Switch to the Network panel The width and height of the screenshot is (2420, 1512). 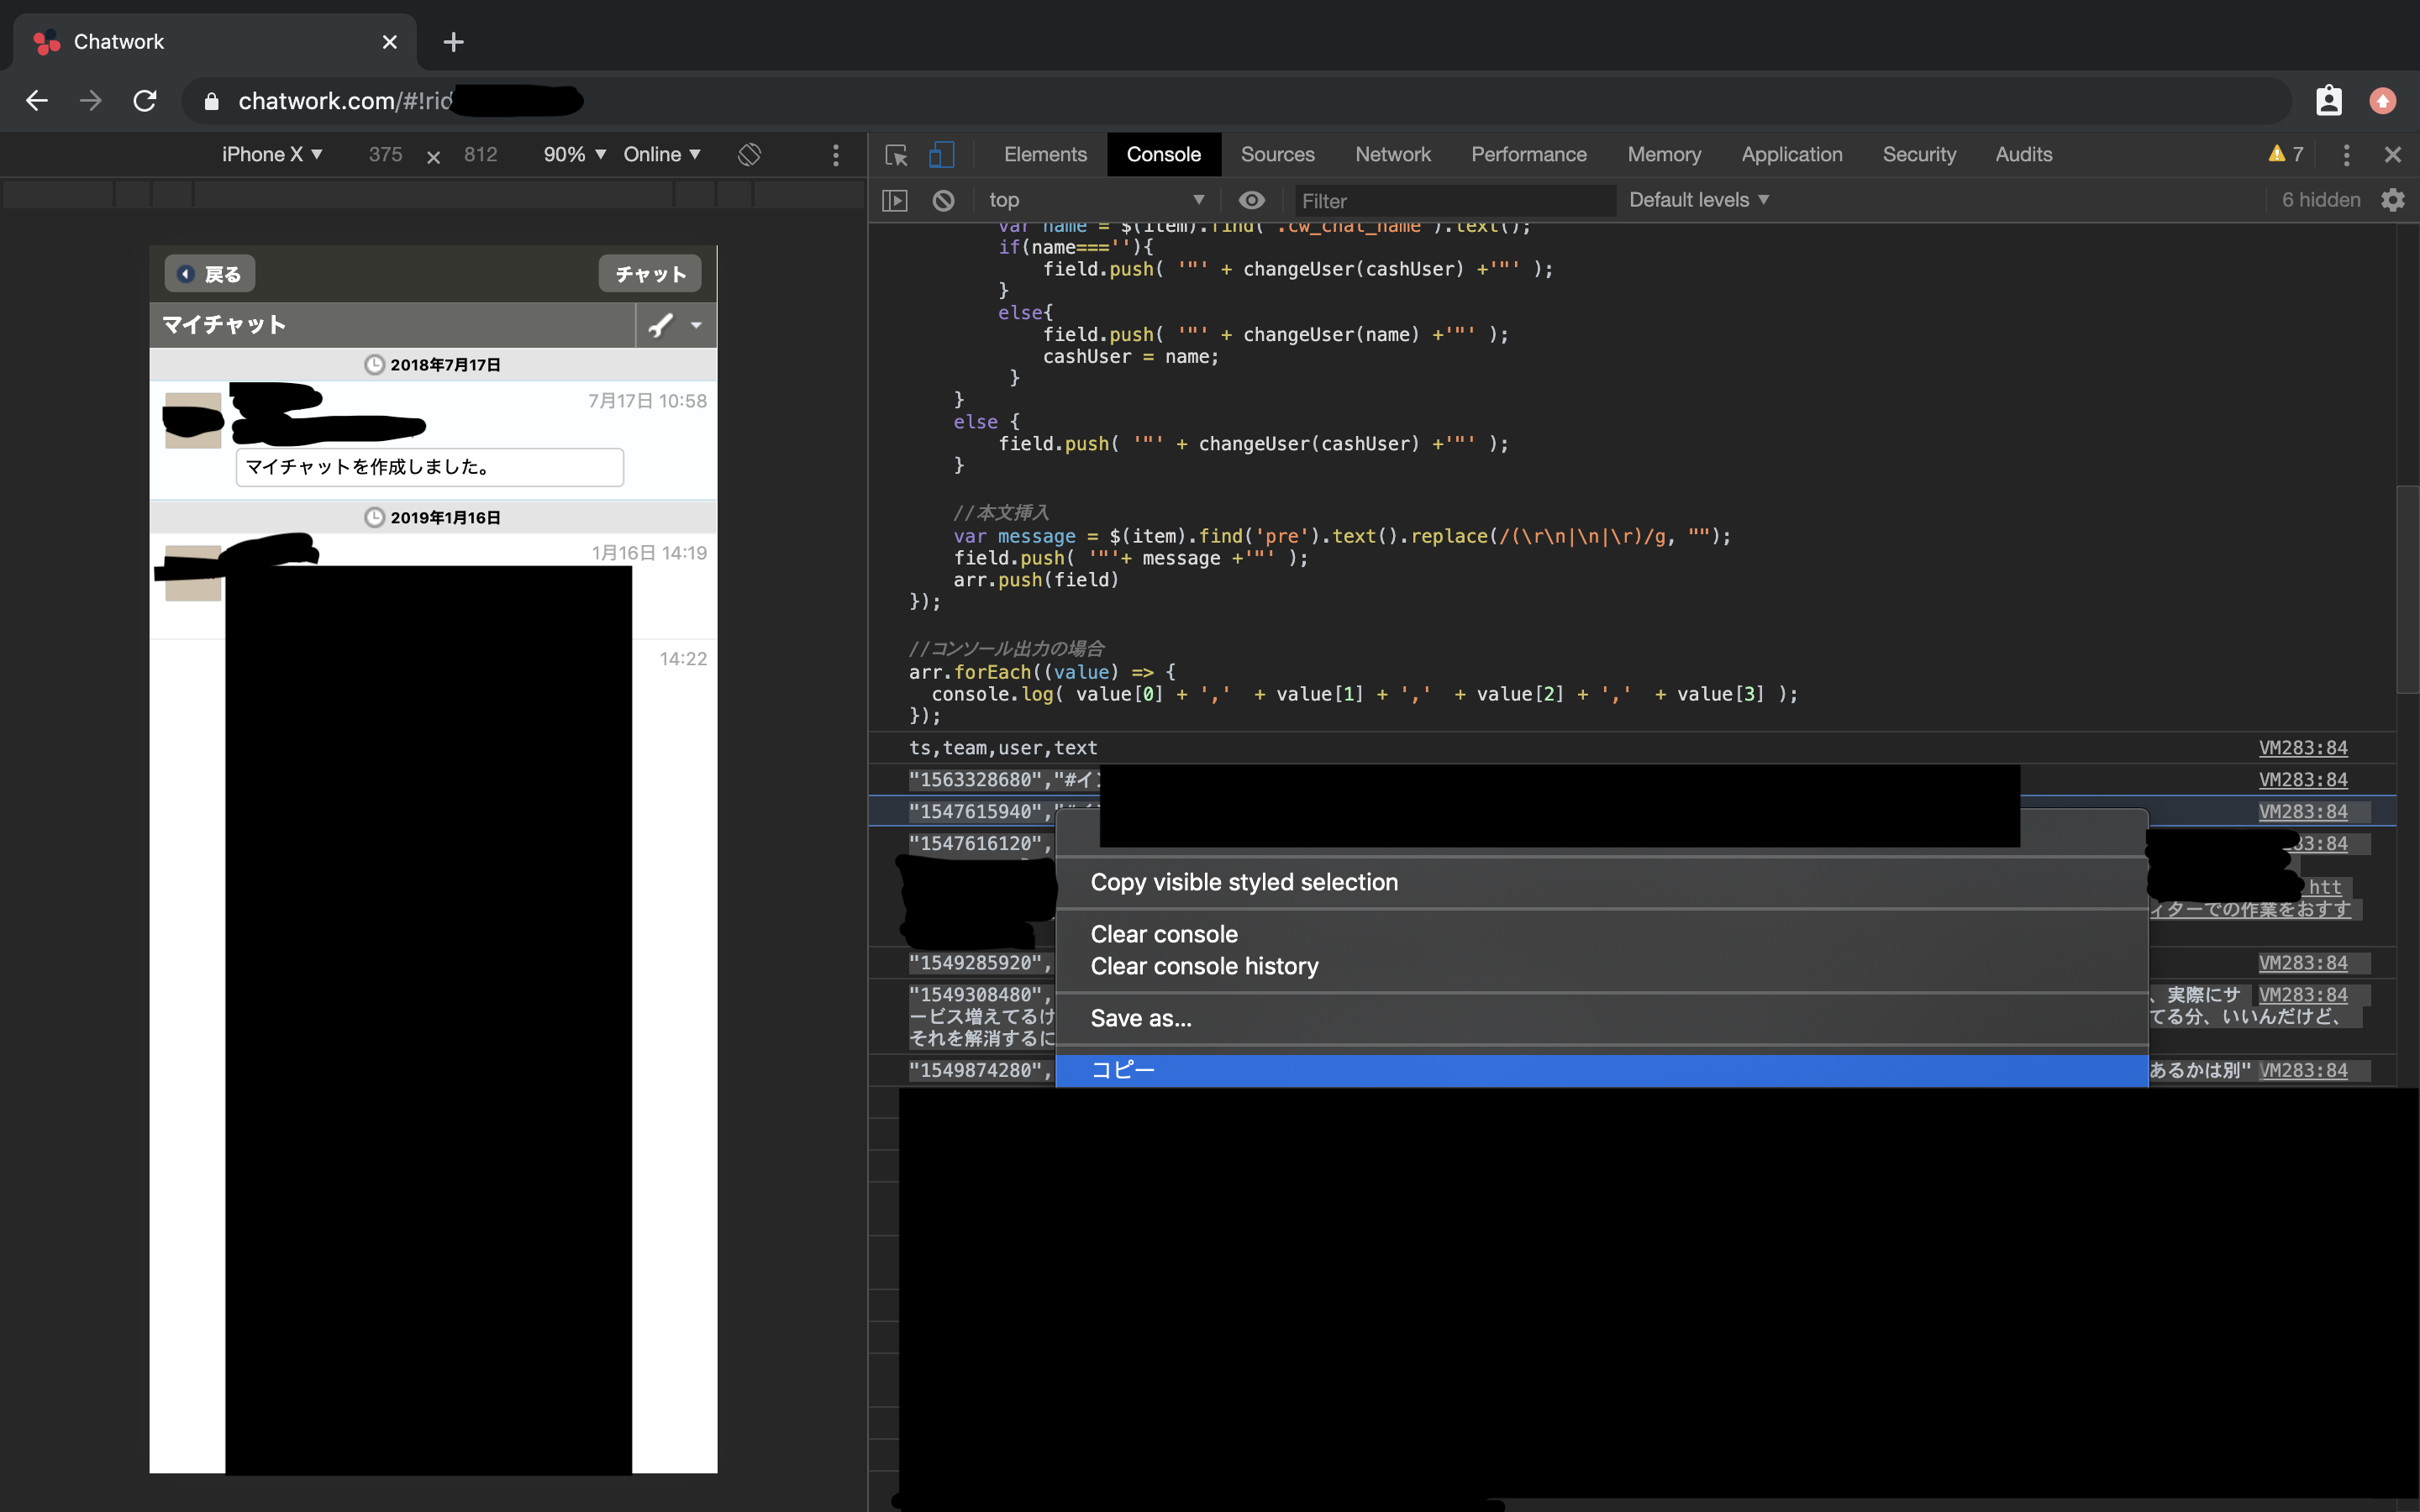(x=1392, y=154)
